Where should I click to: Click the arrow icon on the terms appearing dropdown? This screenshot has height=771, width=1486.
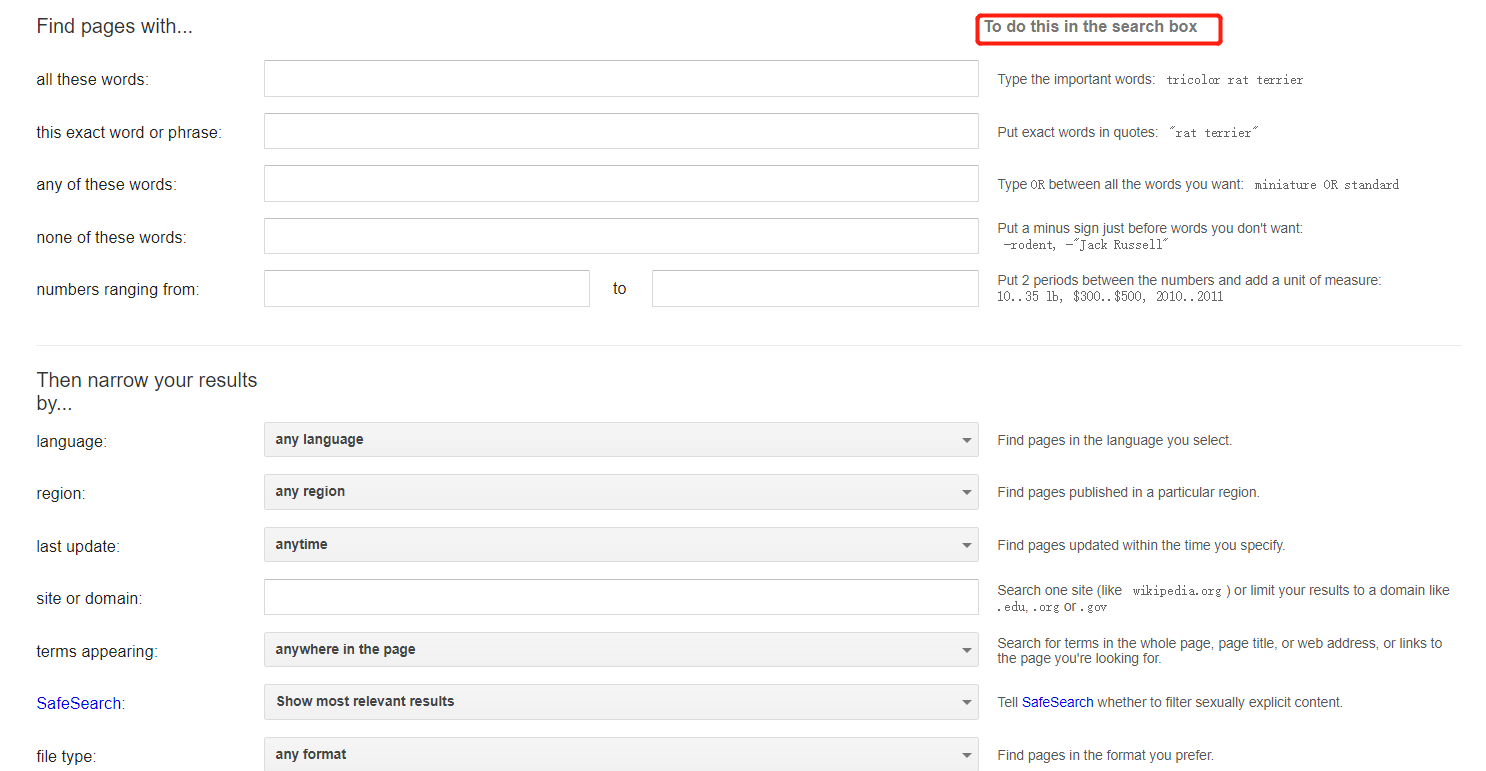point(966,650)
